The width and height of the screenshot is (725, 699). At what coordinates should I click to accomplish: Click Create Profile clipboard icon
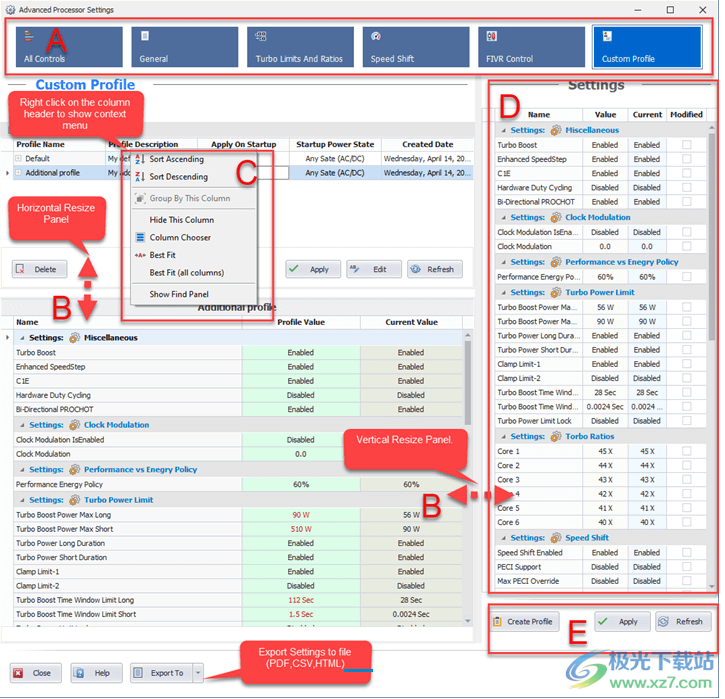pos(497,622)
